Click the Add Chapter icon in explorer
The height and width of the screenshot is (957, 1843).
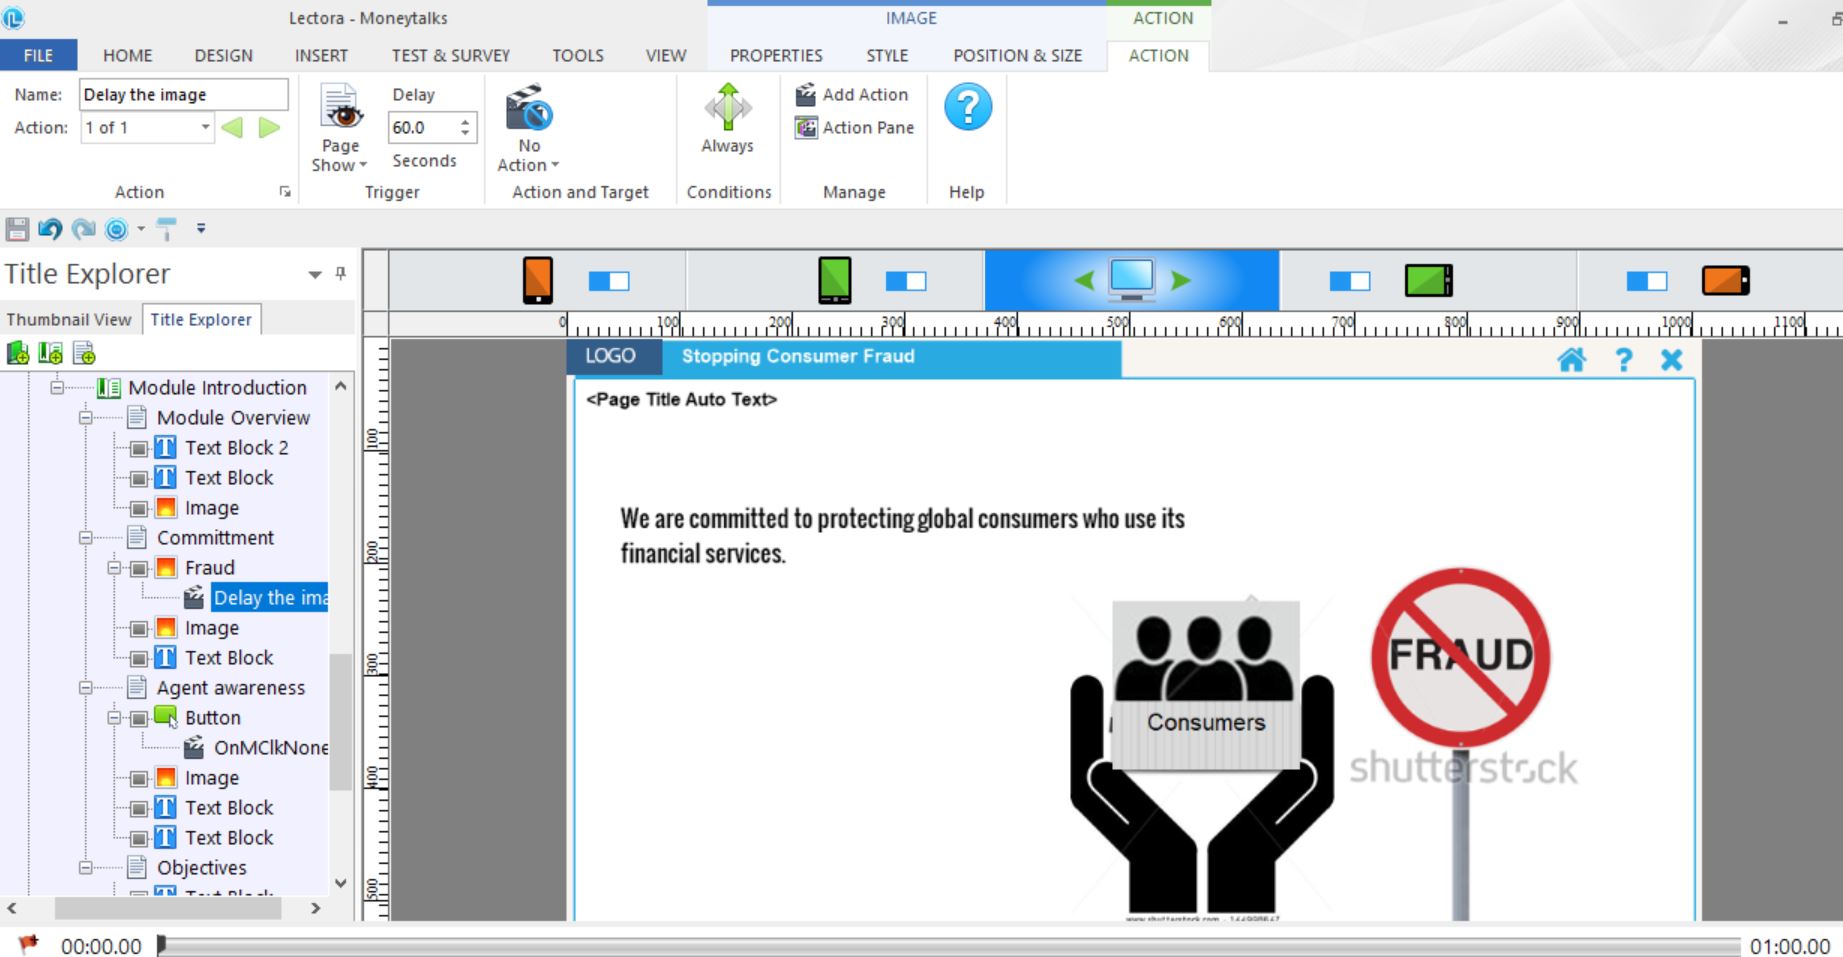click(18, 353)
